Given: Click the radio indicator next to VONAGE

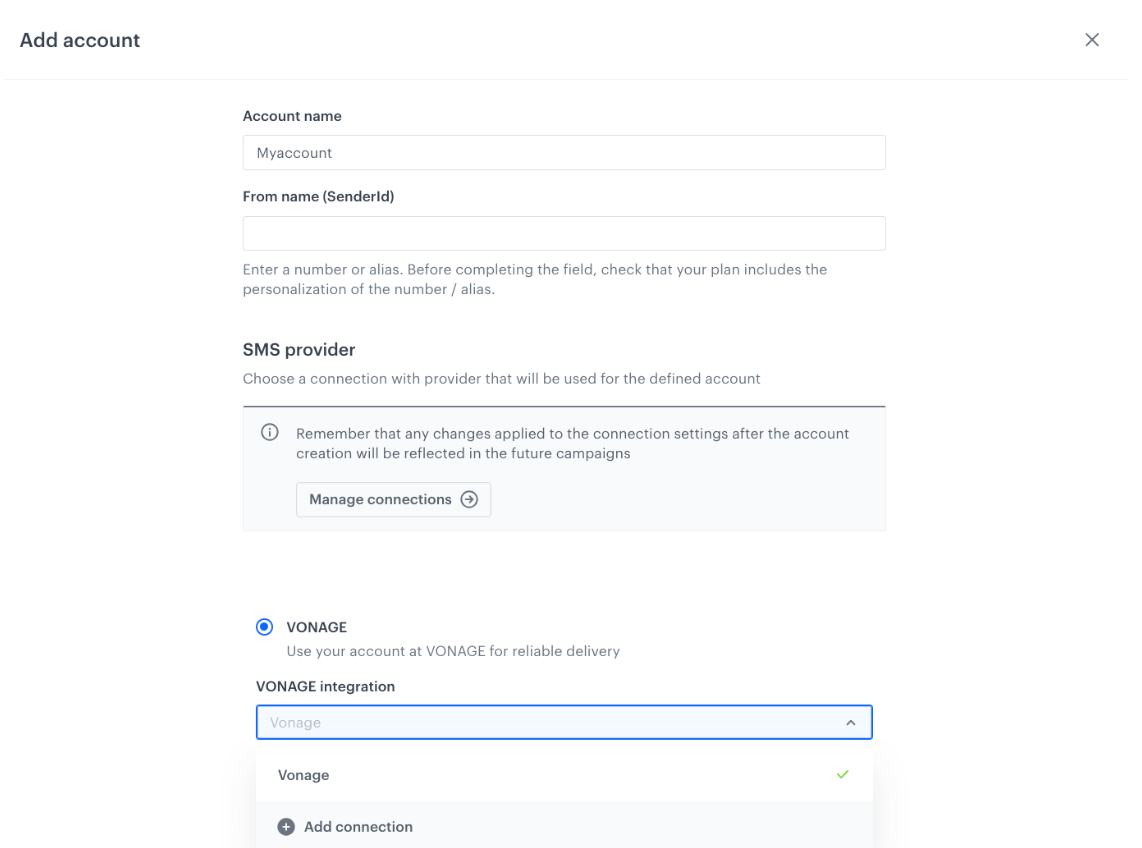Looking at the screenshot, I should [264, 627].
